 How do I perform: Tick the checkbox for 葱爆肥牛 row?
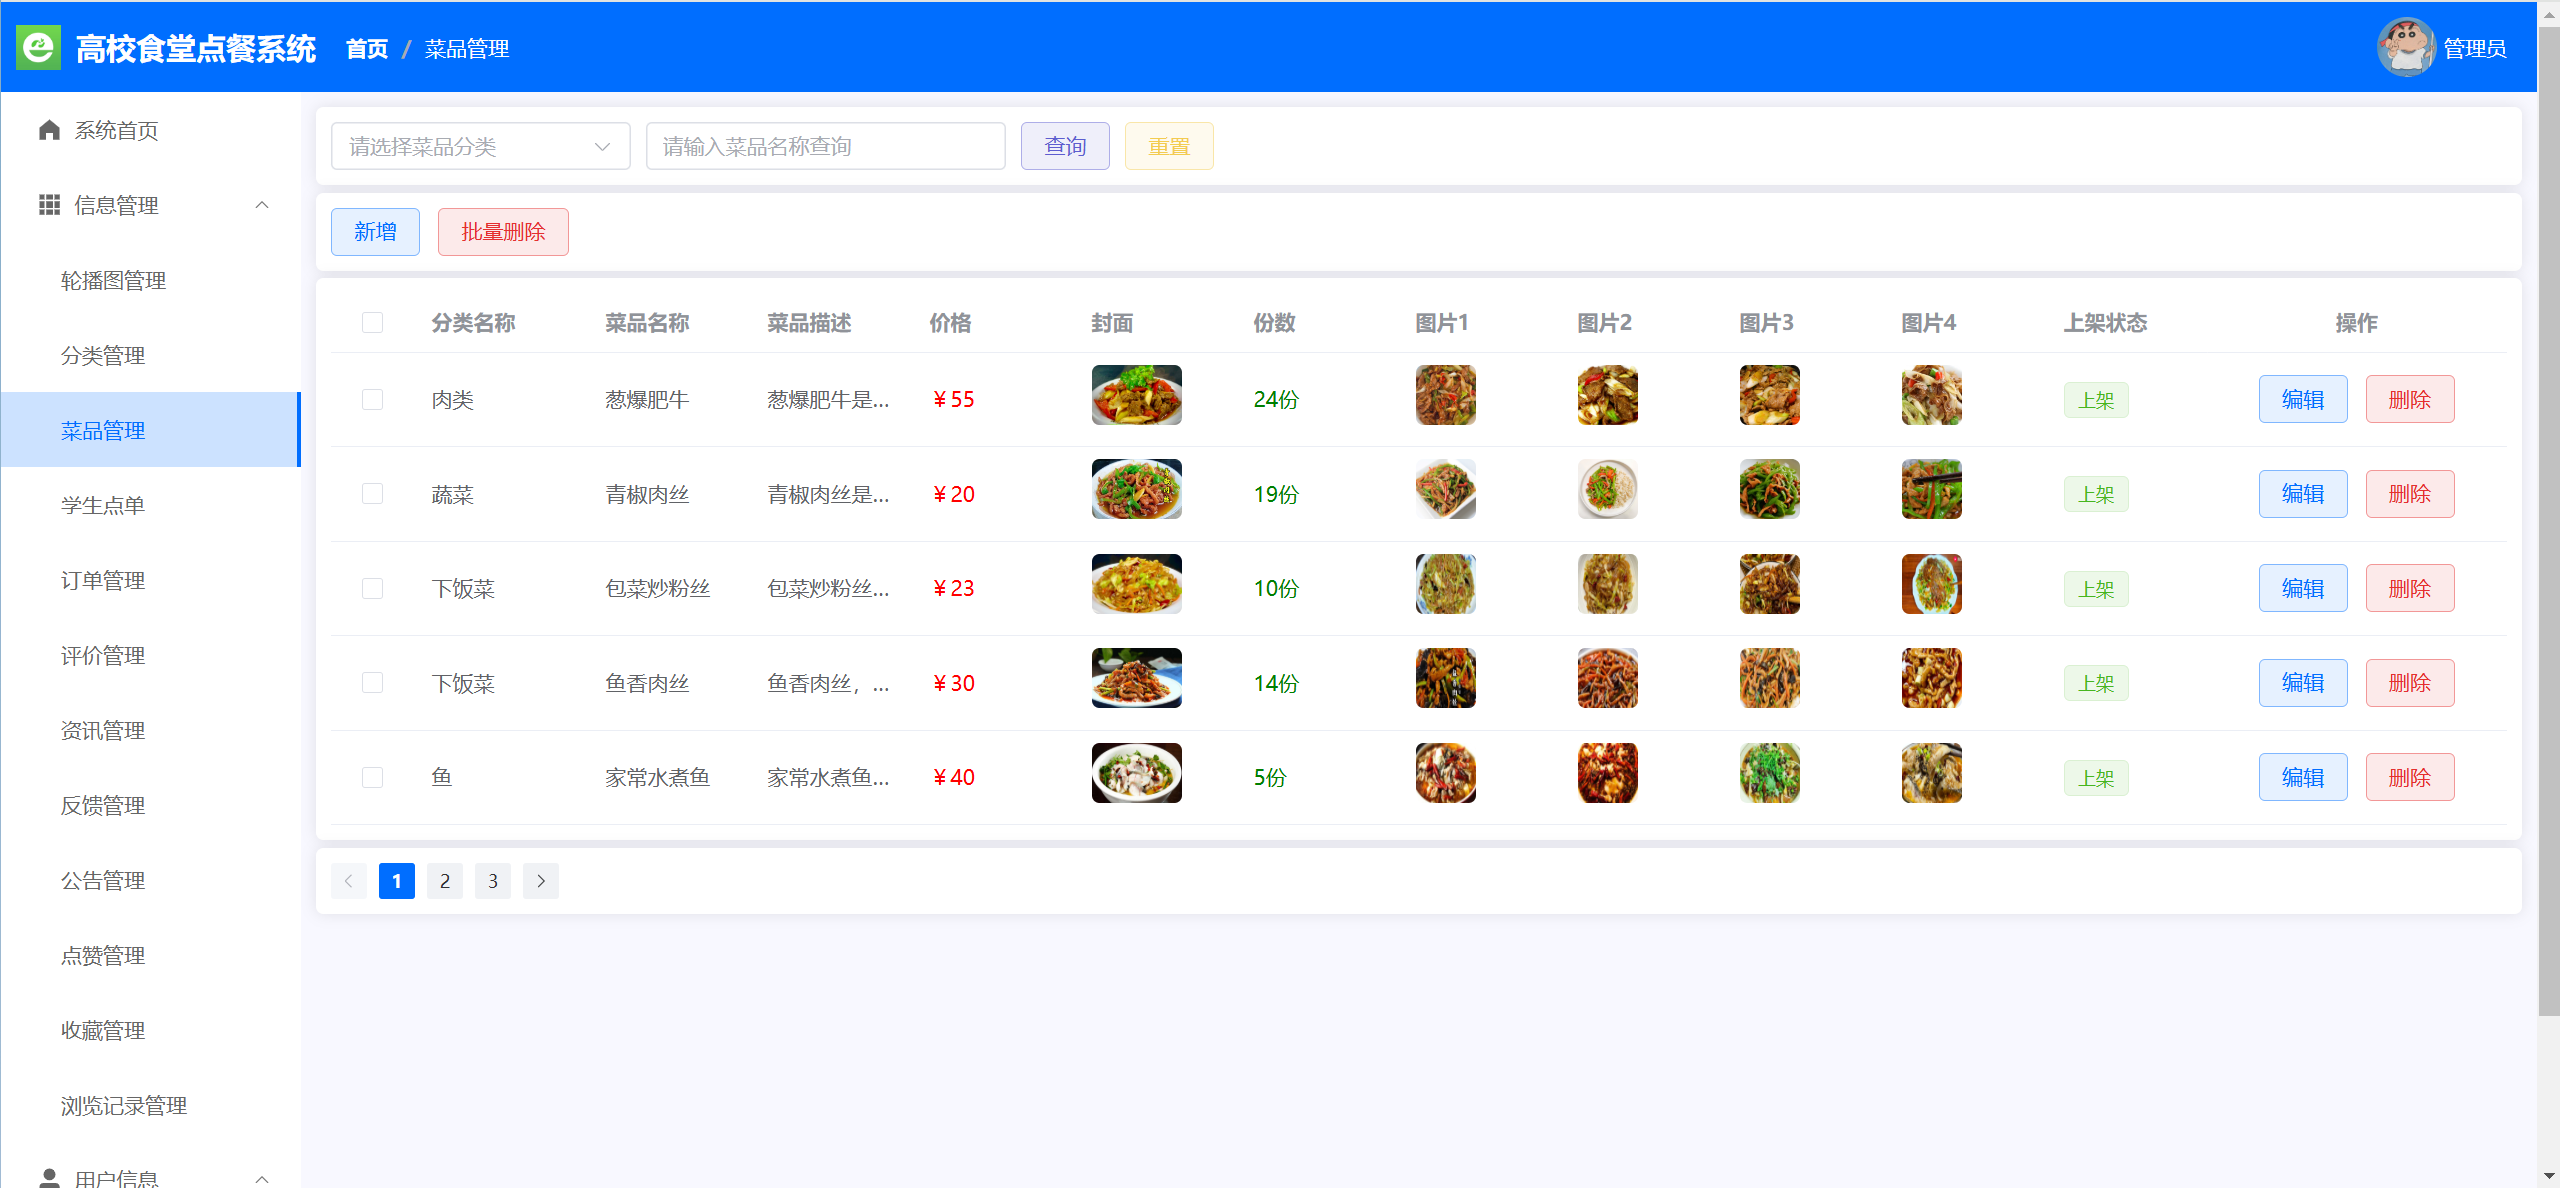372,400
